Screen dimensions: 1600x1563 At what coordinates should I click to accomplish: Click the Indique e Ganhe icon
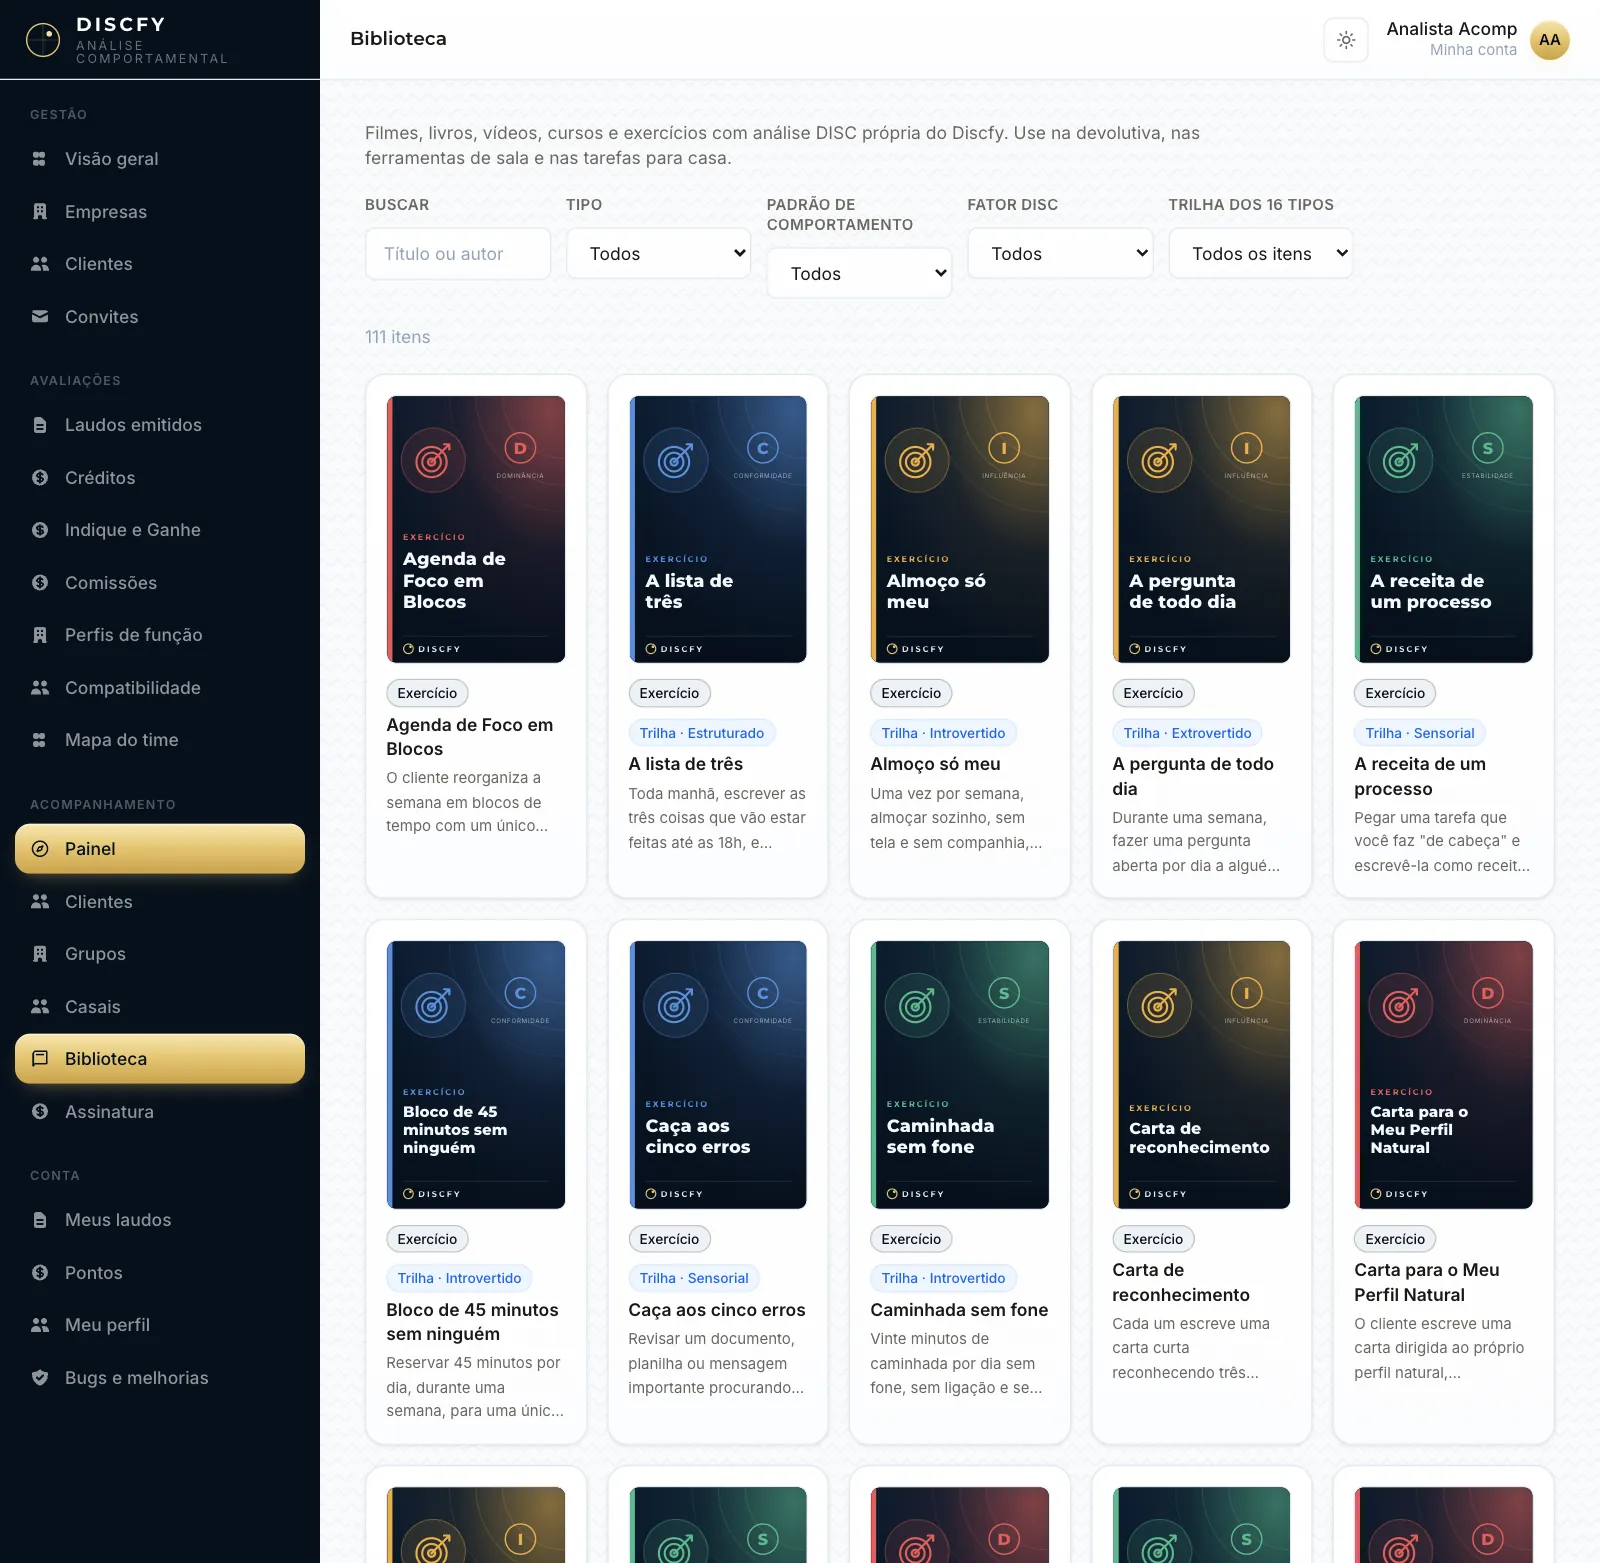(40, 530)
